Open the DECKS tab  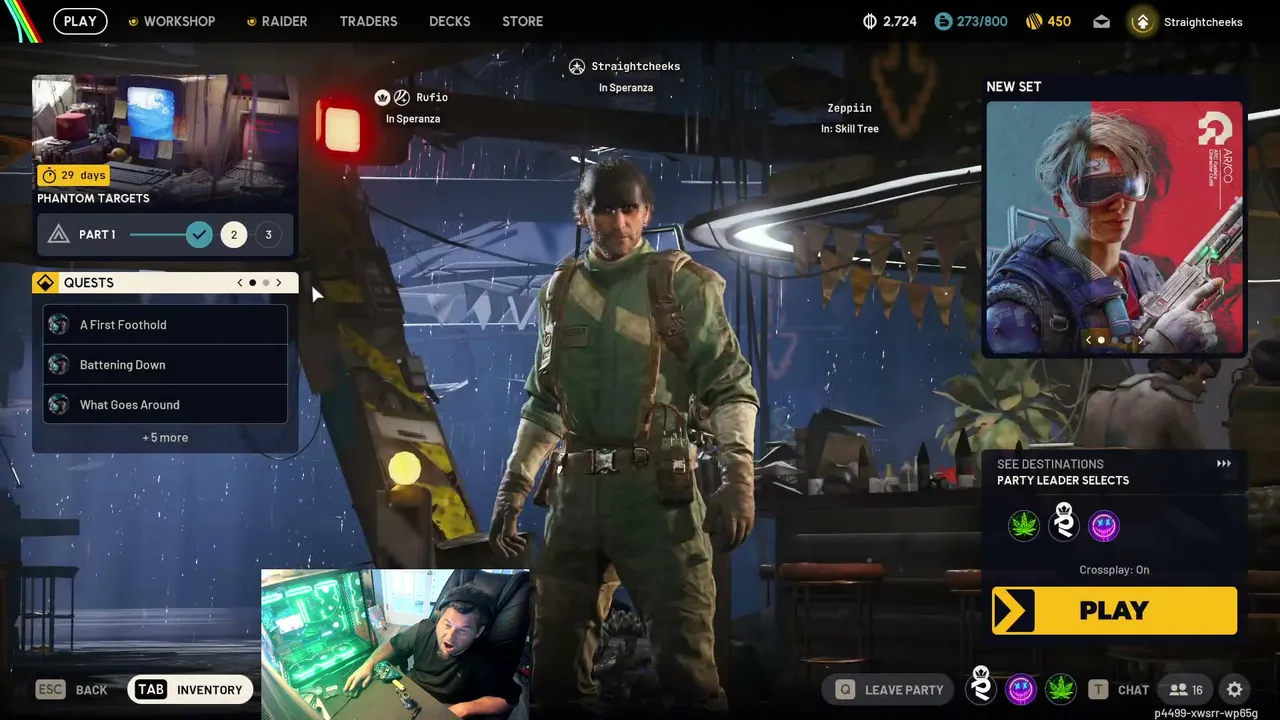449,21
